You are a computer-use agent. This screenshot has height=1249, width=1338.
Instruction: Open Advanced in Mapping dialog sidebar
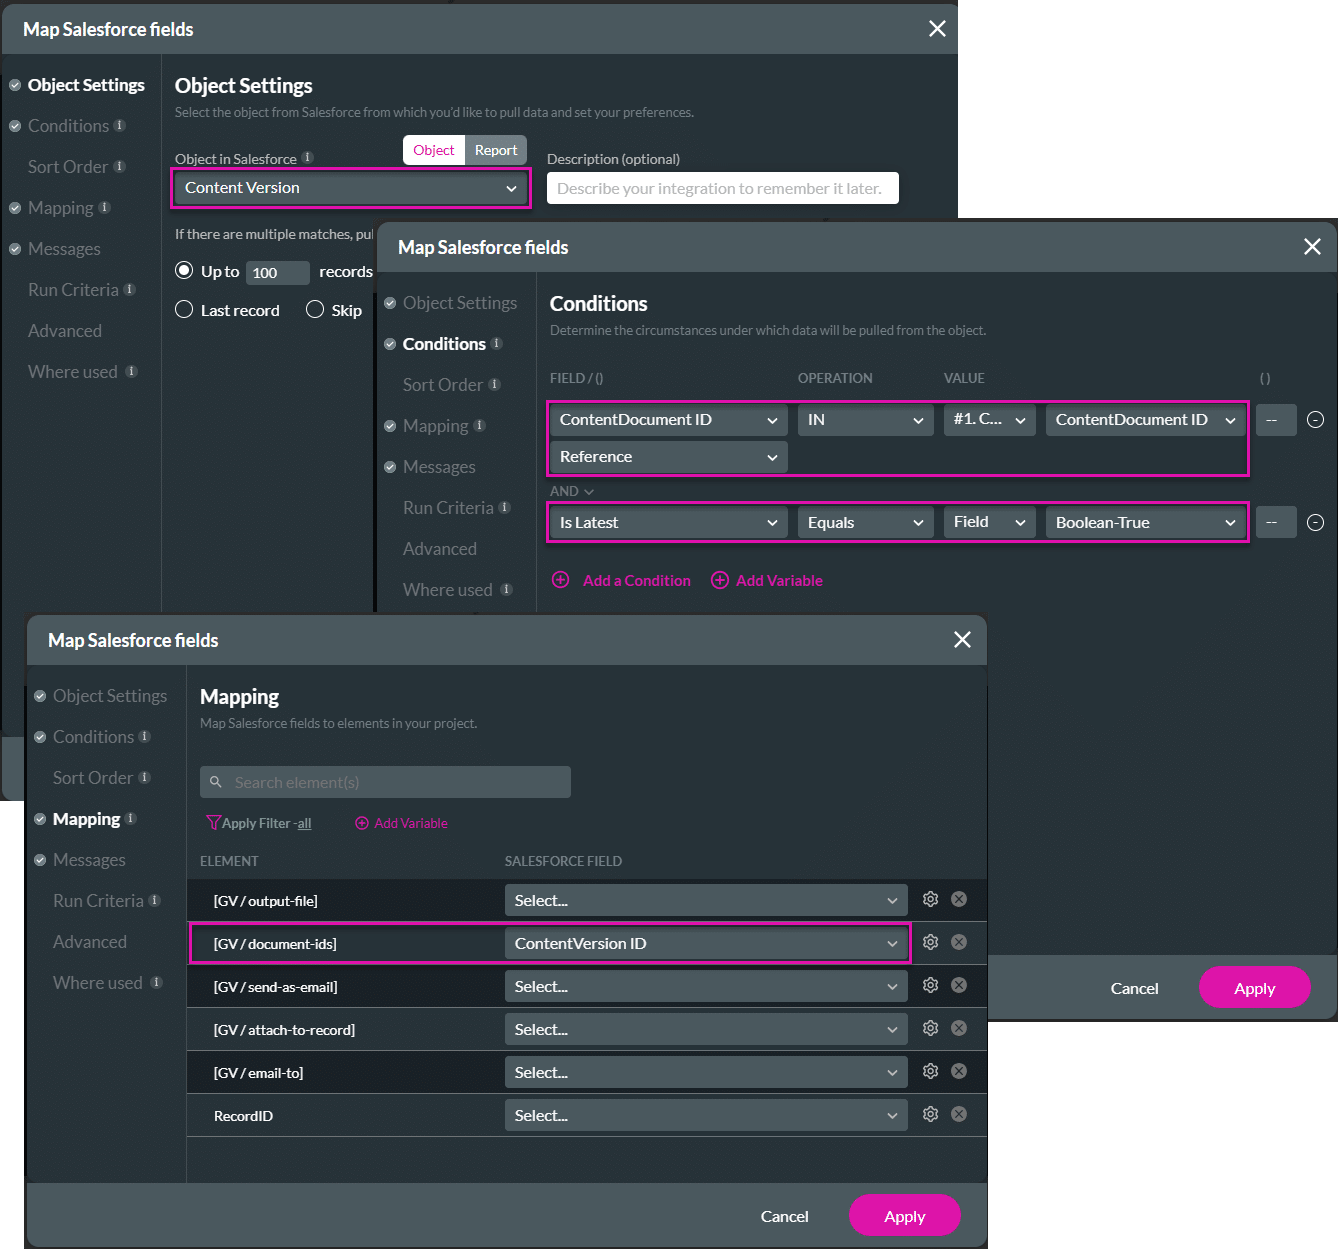click(x=90, y=941)
